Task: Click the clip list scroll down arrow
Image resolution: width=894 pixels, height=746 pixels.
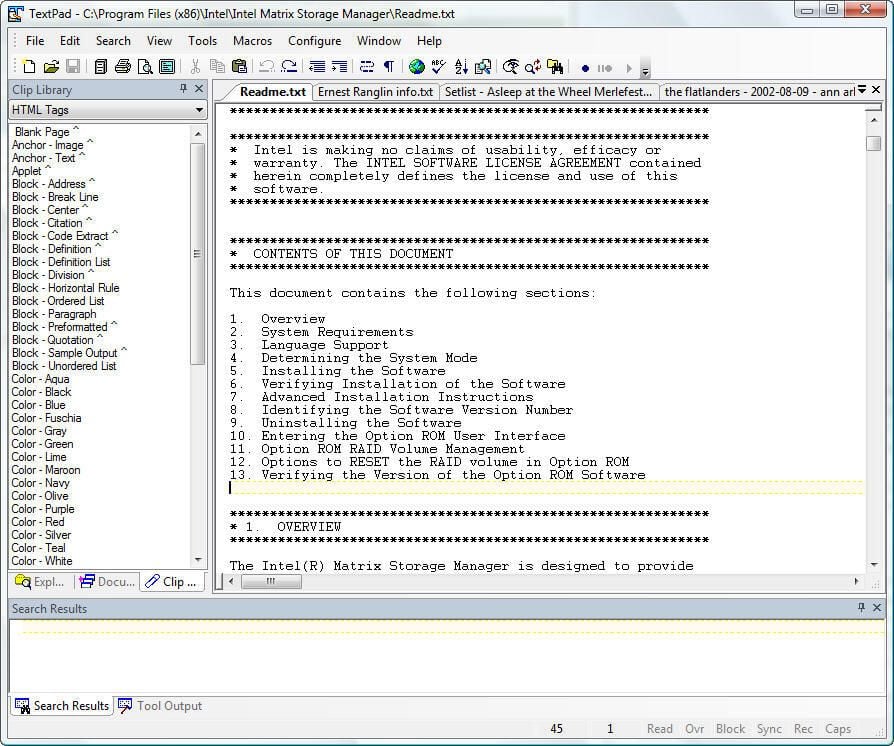Action: tap(198, 560)
